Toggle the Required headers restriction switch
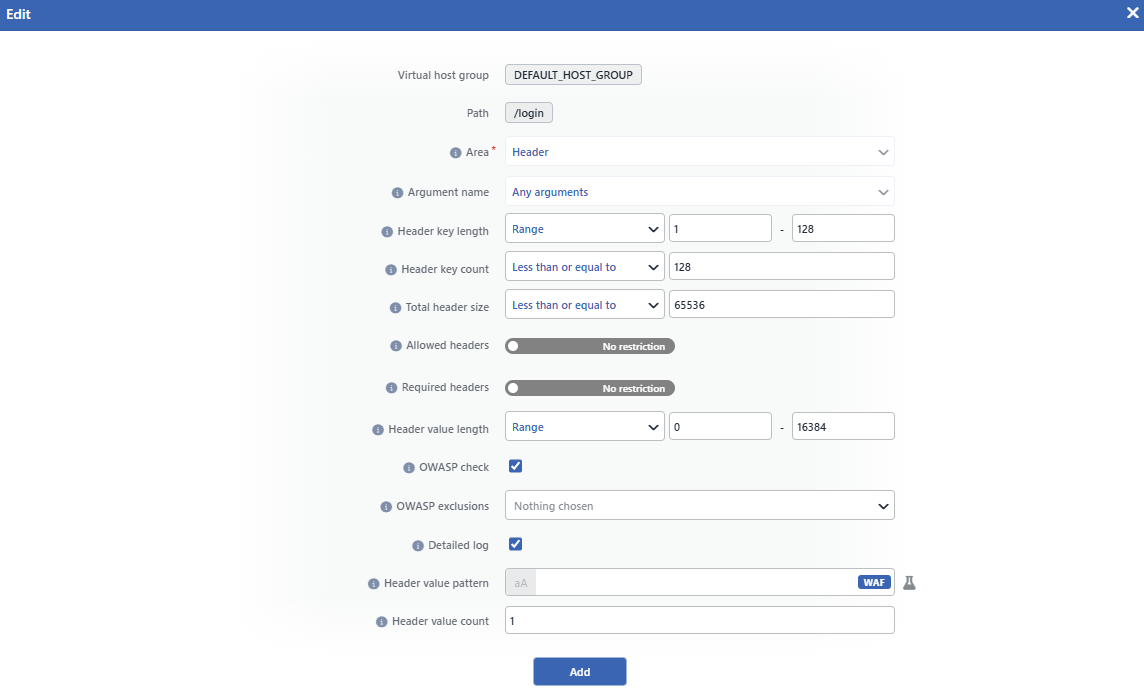This screenshot has width=1144, height=697. point(590,388)
